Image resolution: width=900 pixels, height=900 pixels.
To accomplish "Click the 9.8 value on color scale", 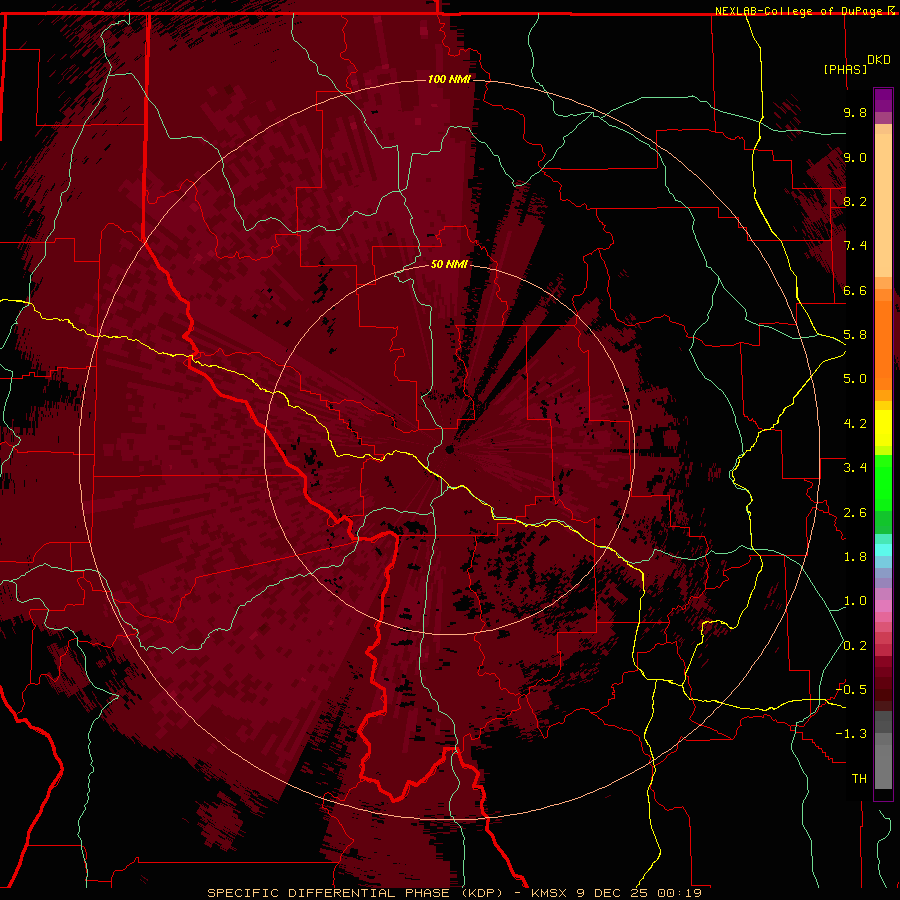I will pyautogui.click(x=855, y=112).
